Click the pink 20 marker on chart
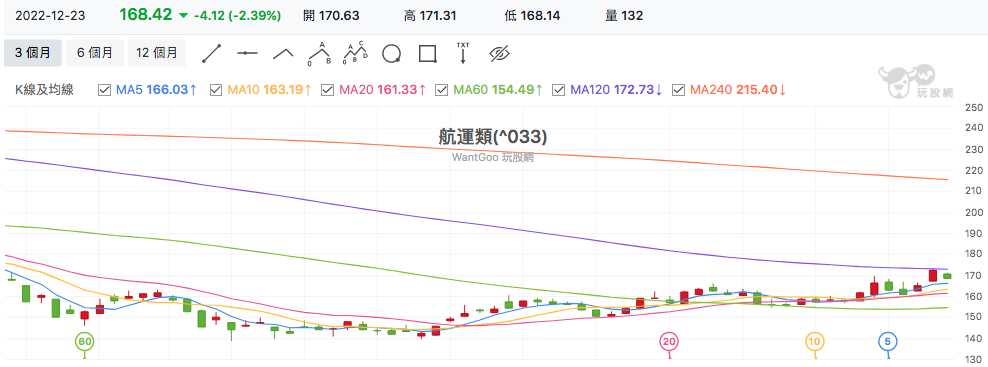The width and height of the screenshot is (988, 367). tap(669, 342)
